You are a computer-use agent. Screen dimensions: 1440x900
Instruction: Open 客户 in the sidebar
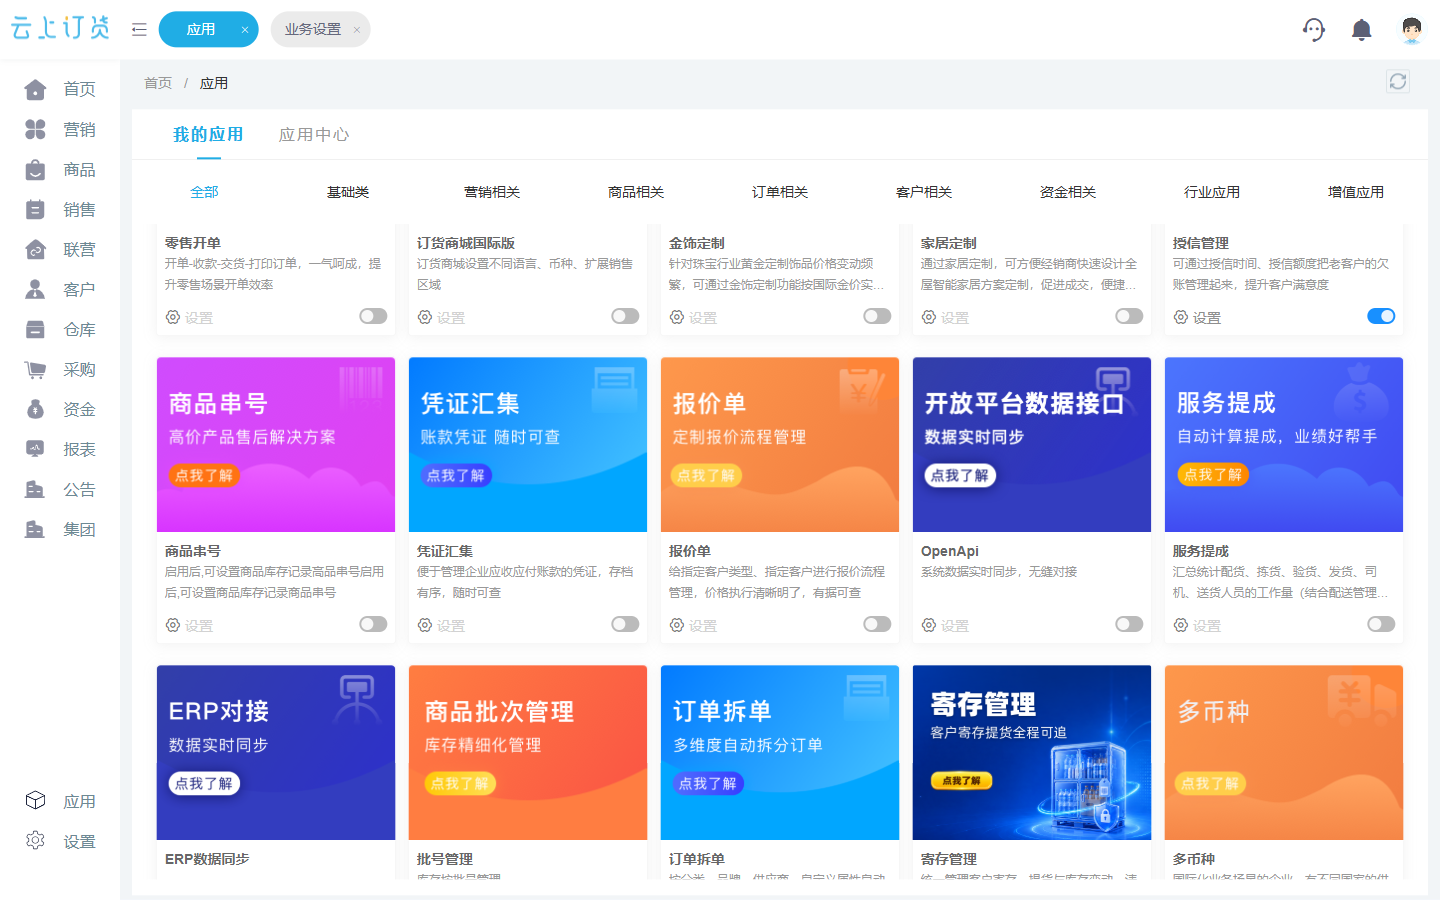coord(60,290)
